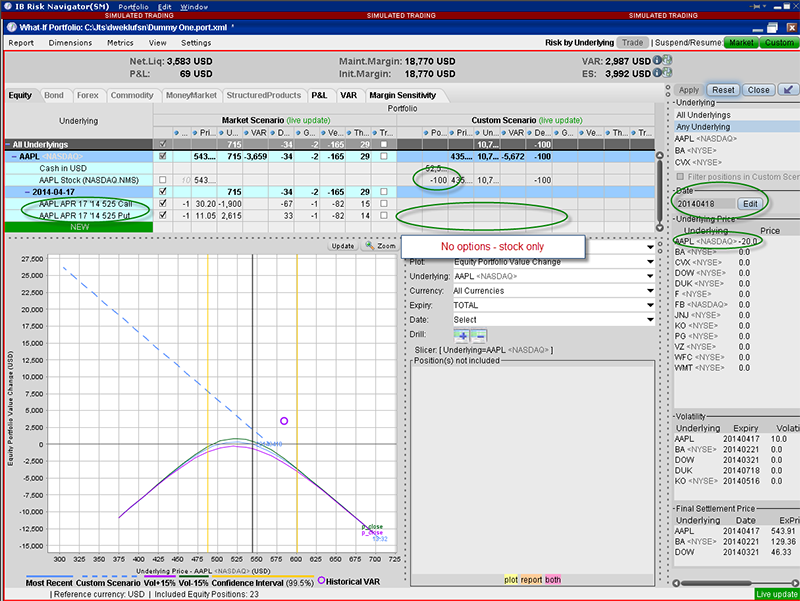Click the green Market suspend/resume button
This screenshot has height=601, width=800.
(x=741, y=43)
